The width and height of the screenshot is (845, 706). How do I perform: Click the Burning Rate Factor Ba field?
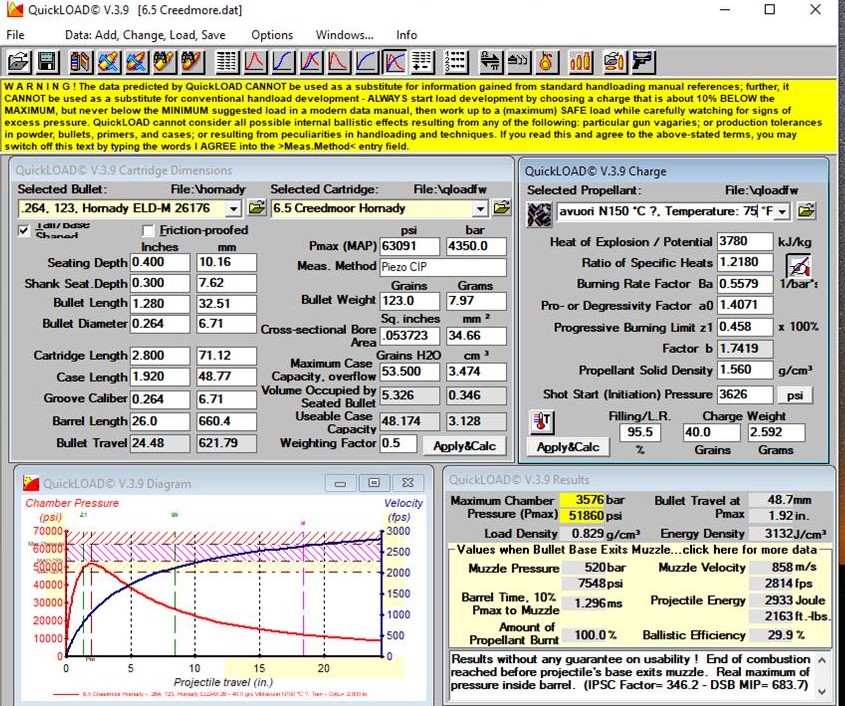coord(745,284)
